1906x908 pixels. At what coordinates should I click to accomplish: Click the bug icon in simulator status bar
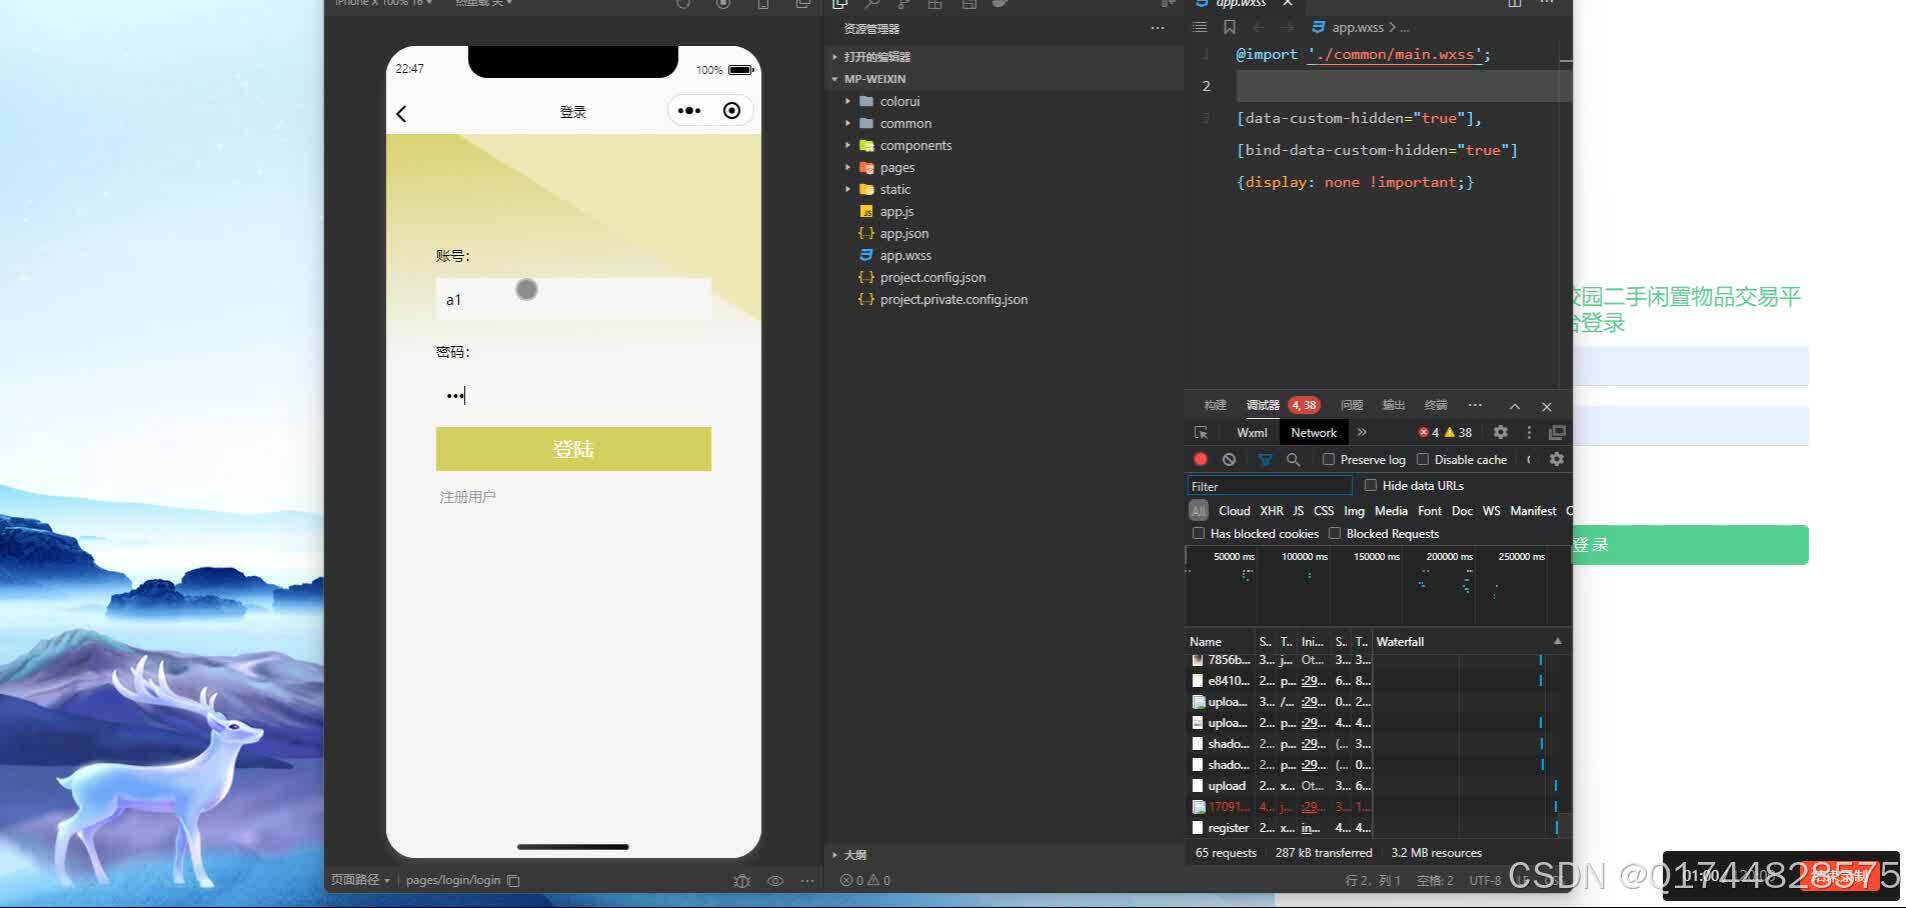(741, 880)
